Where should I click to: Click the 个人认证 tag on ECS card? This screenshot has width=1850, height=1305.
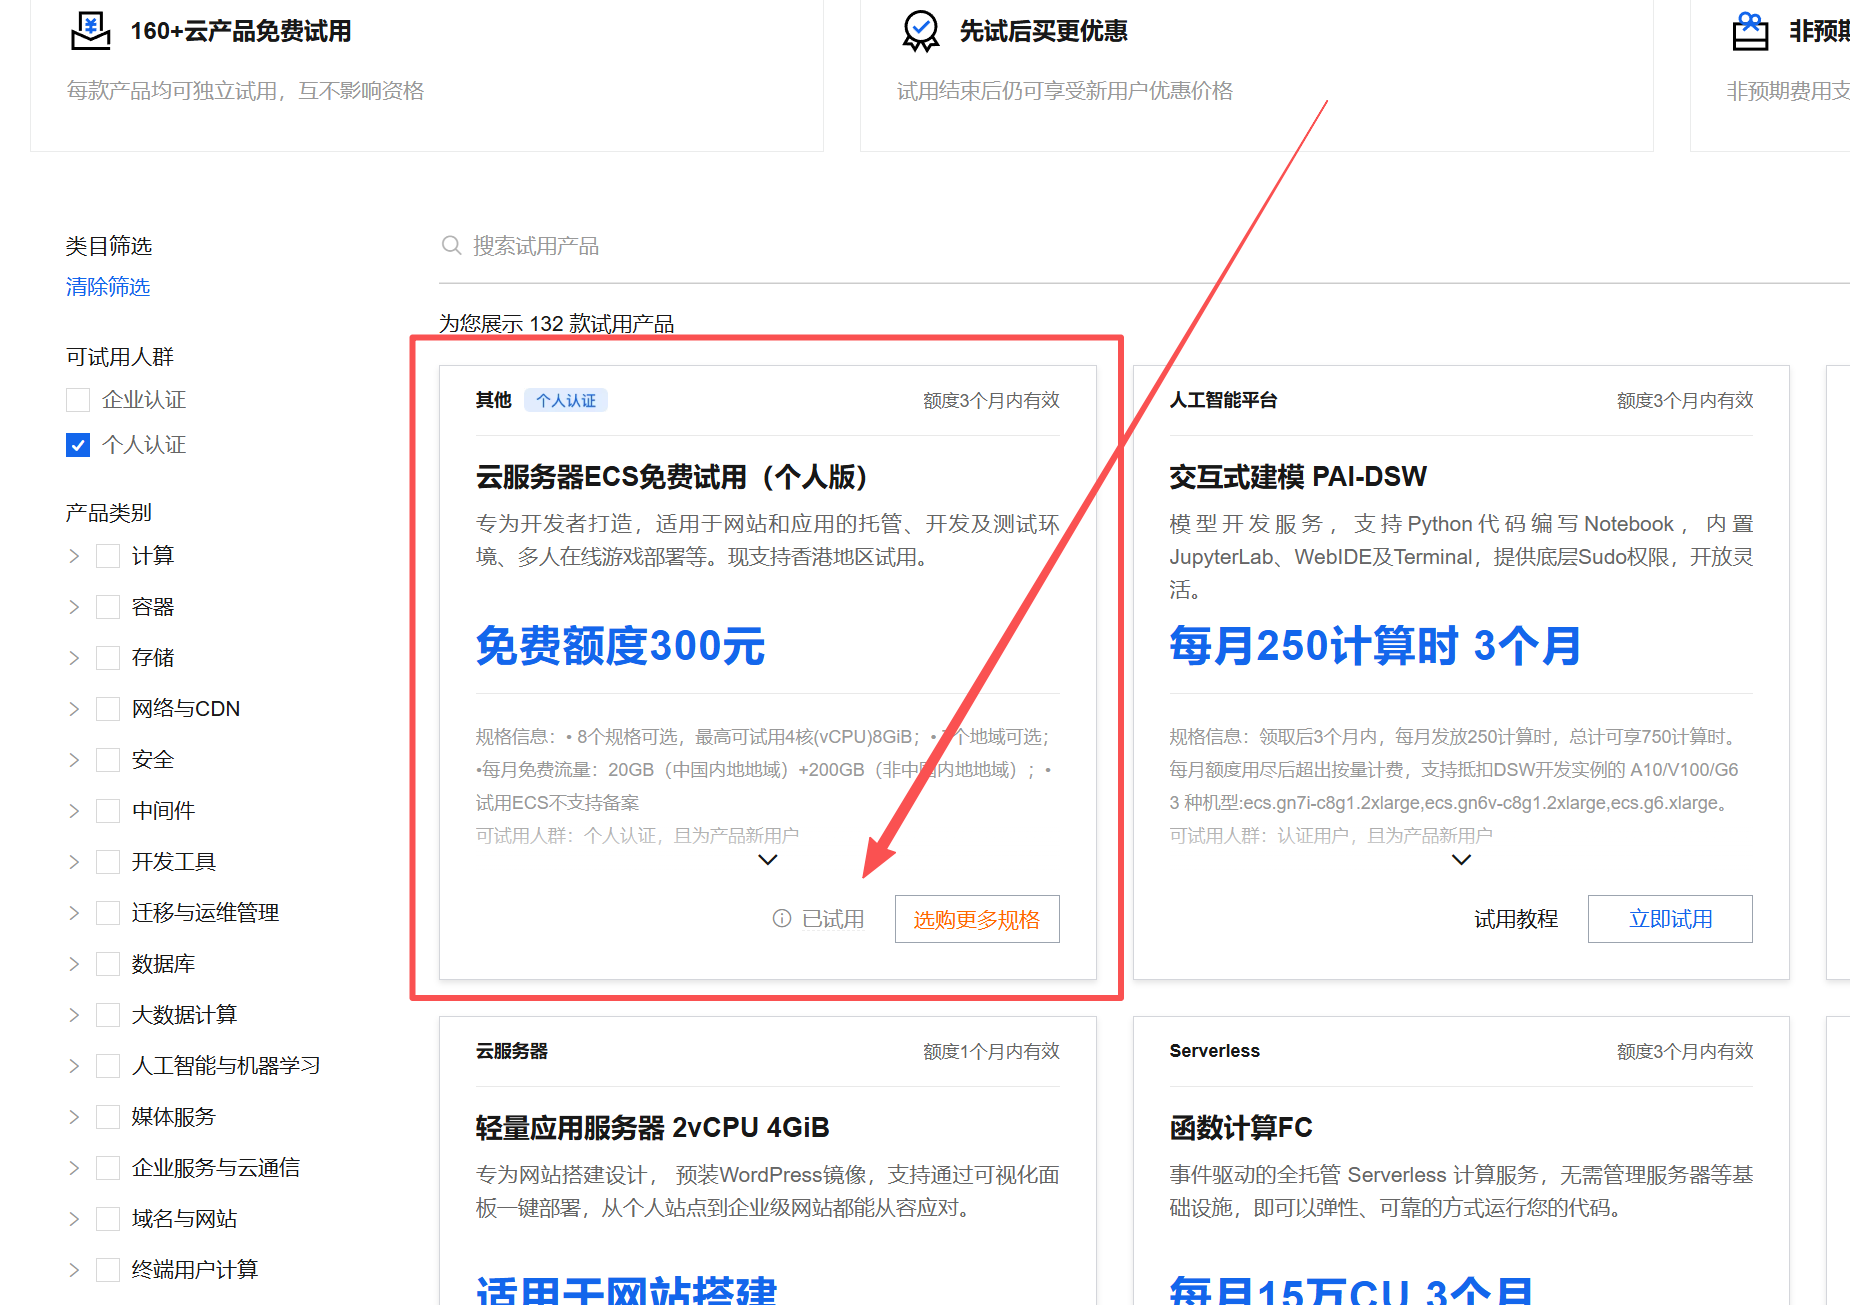click(x=566, y=400)
